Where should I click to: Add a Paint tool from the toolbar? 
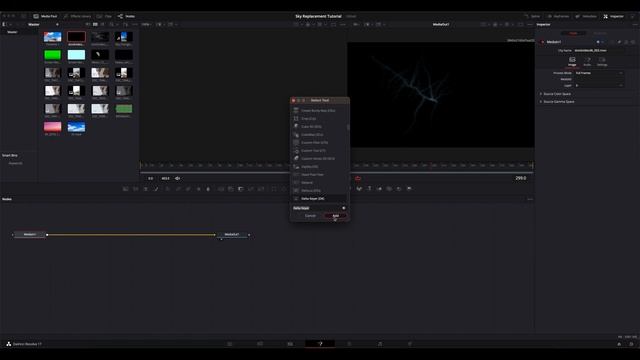(156, 189)
